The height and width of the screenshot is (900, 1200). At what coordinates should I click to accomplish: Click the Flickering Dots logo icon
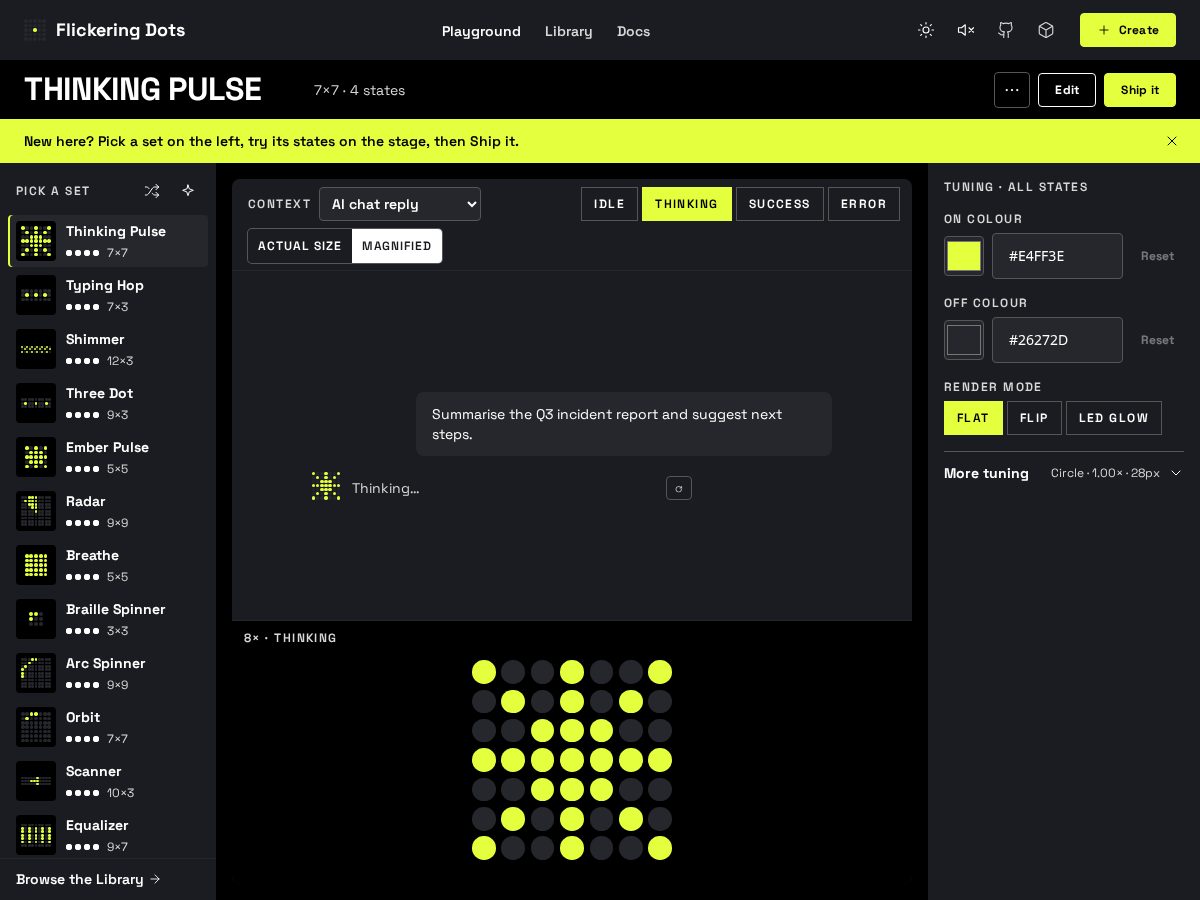[35, 30]
